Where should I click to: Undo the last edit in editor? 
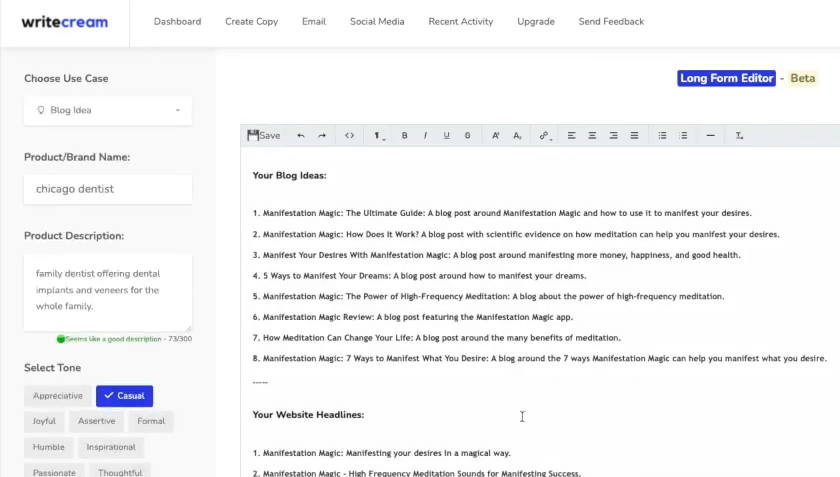[301, 136]
